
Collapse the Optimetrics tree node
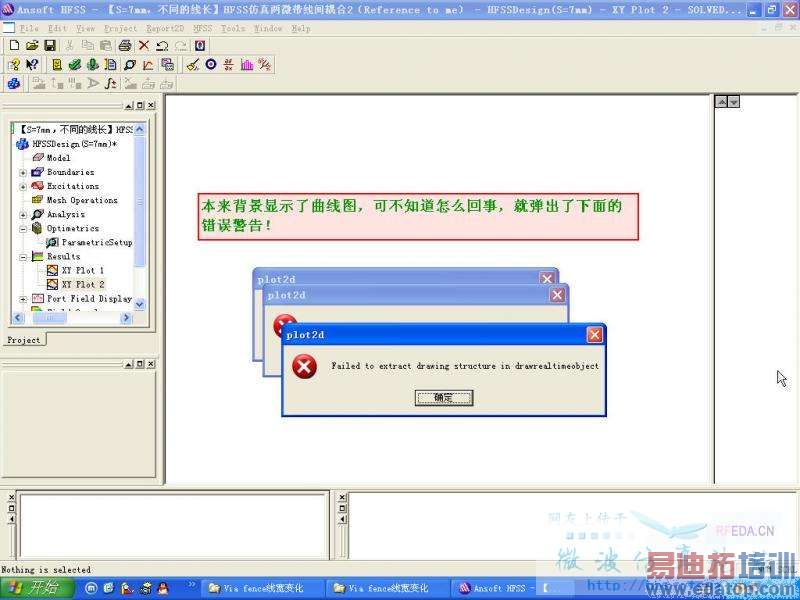tap(23, 229)
